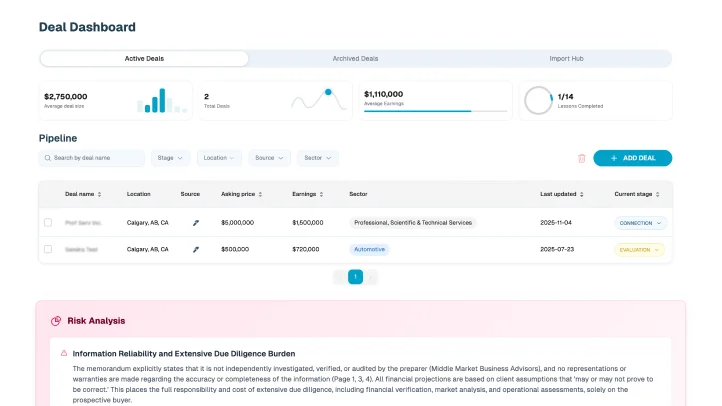This screenshot has height=406, width=722.
Task: Select the Automotive sector tag
Action: point(369,249)
